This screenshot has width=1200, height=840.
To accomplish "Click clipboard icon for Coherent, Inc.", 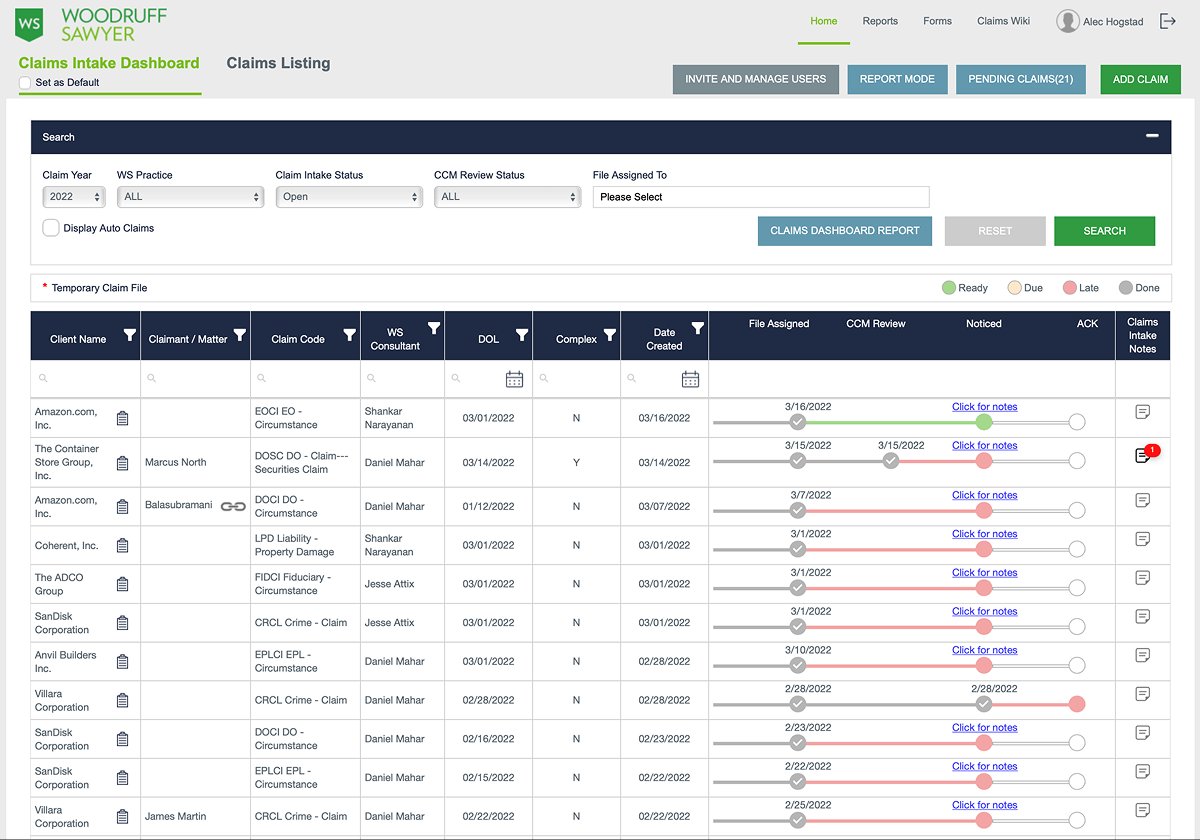I will [123, 545].
